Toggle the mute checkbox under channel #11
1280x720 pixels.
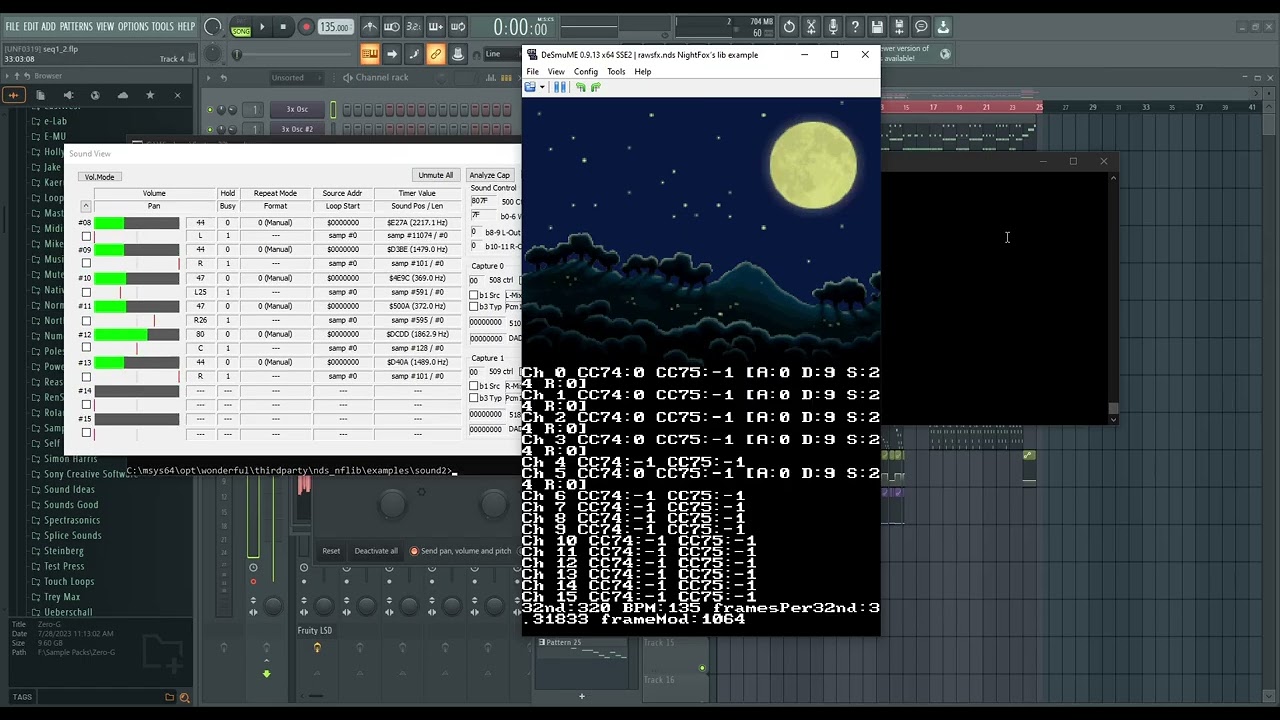[x=86, y=320]
